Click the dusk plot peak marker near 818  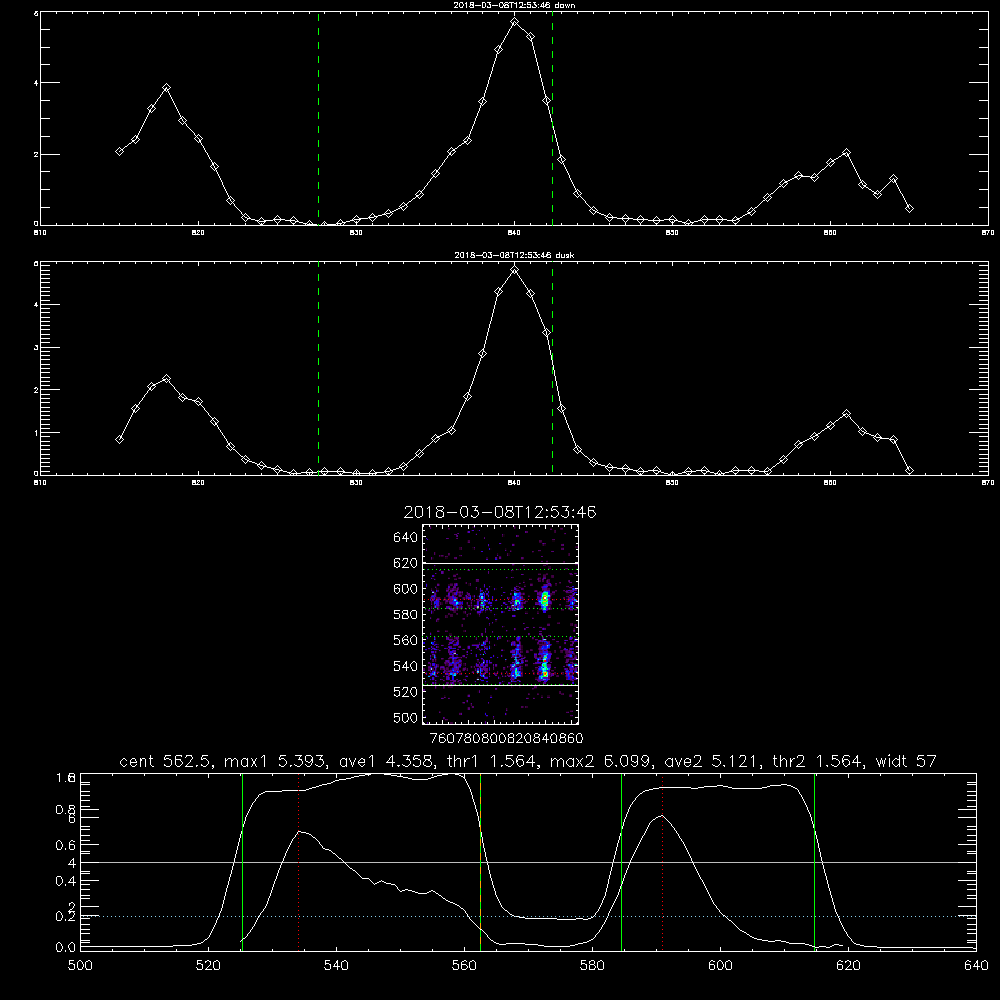tap(166, 379)
